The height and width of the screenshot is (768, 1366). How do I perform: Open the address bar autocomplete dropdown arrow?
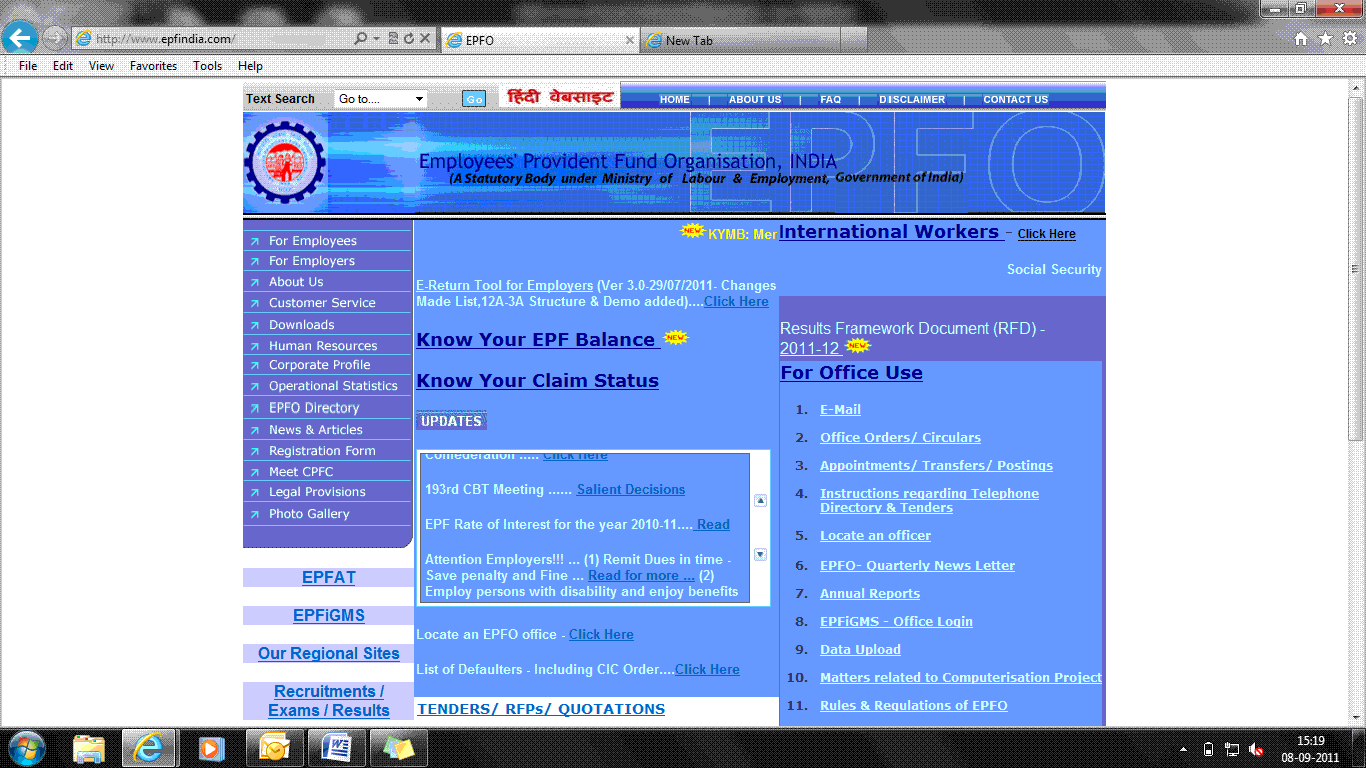point(376,39)
